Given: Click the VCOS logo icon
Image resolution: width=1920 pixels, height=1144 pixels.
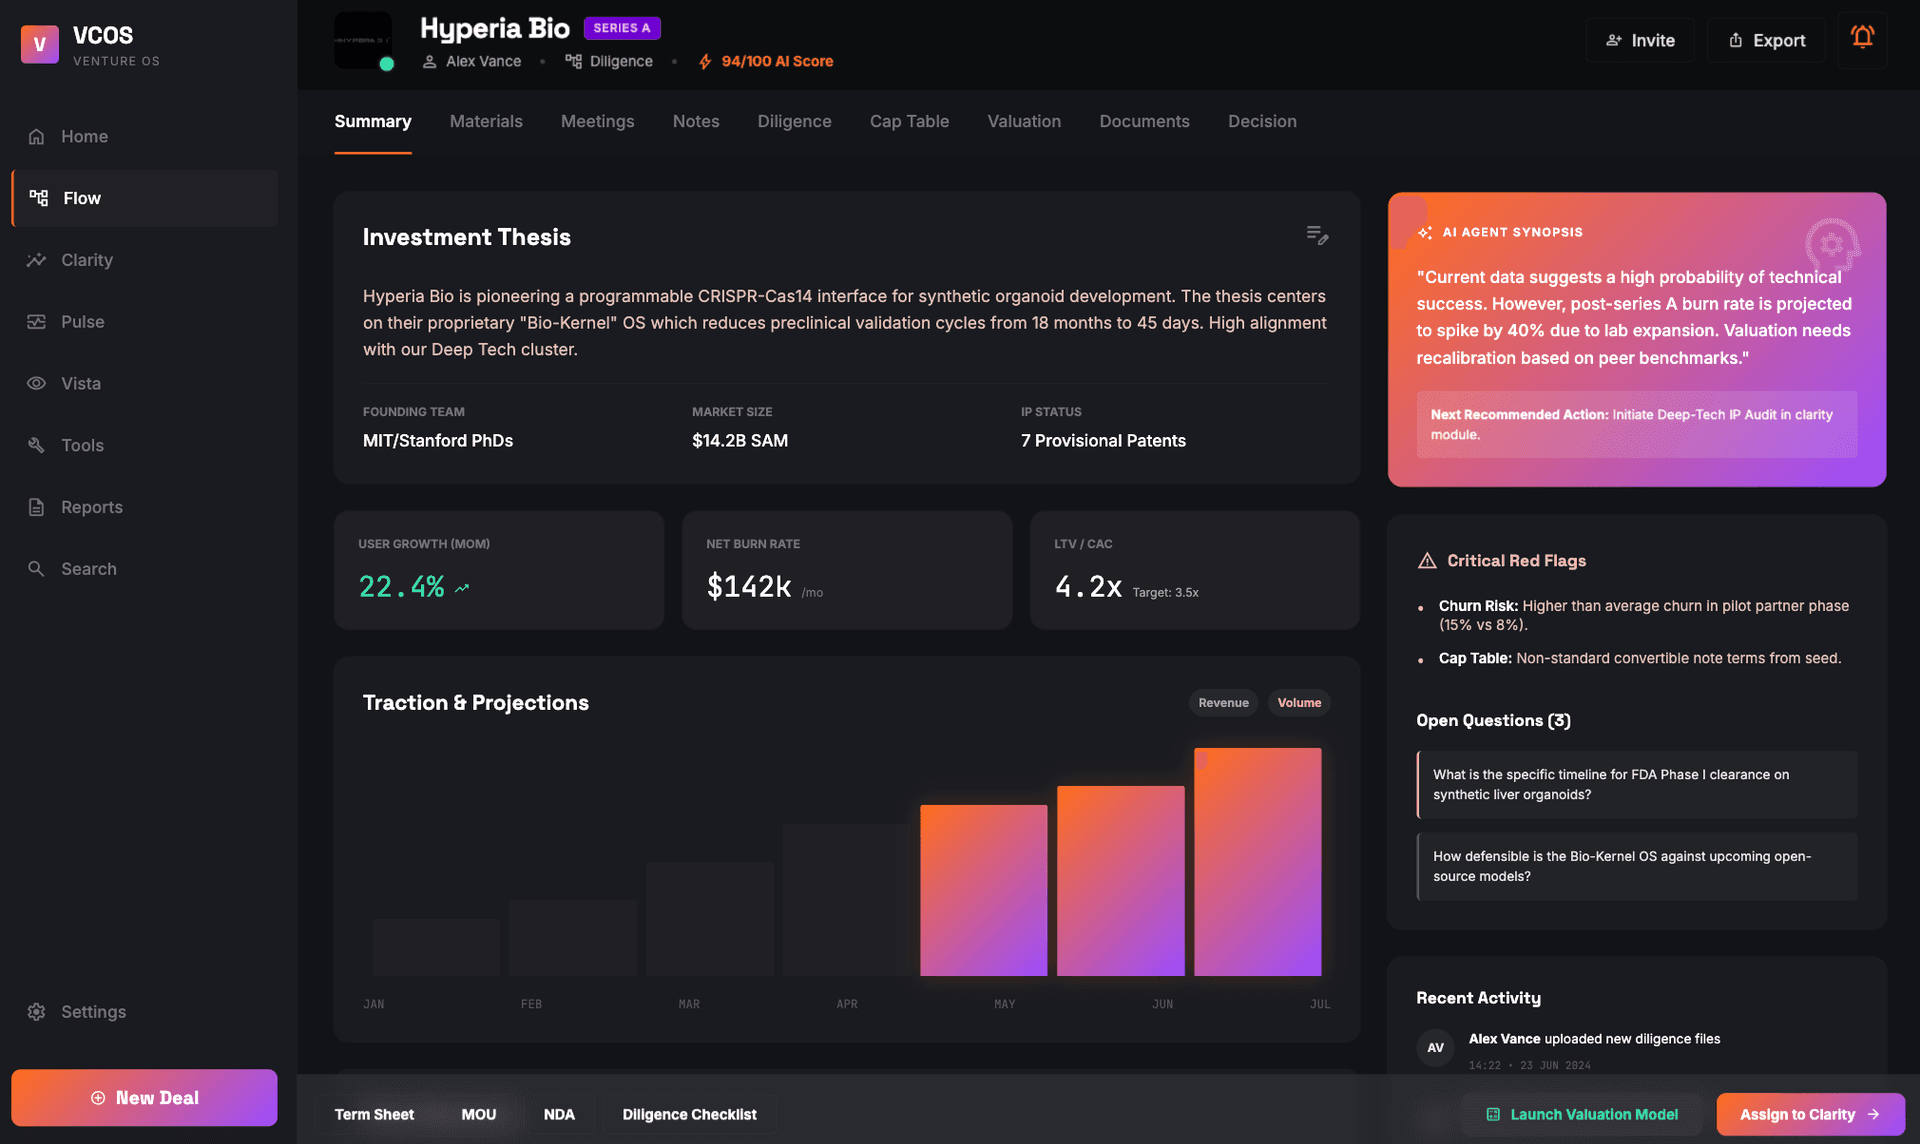Looking at the screenshot, I should [39, 44].
